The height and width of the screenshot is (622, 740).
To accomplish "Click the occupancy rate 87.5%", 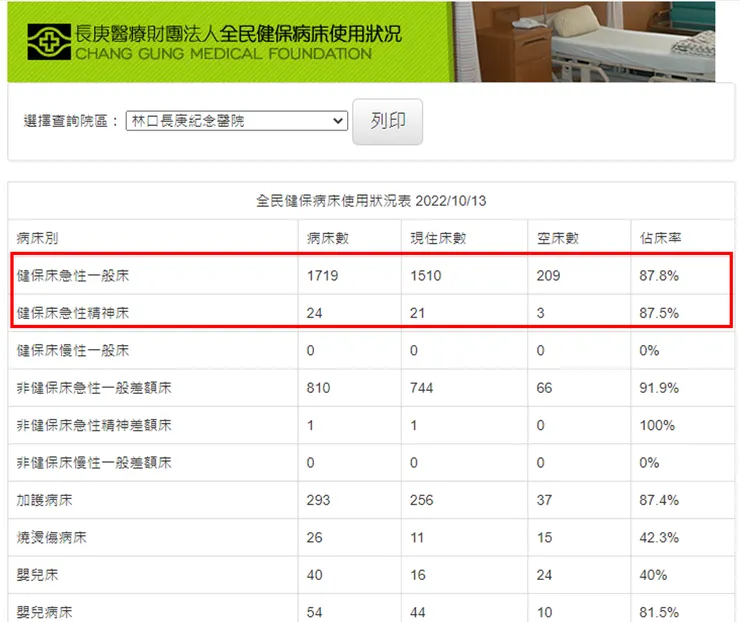I will pos(659,313).
